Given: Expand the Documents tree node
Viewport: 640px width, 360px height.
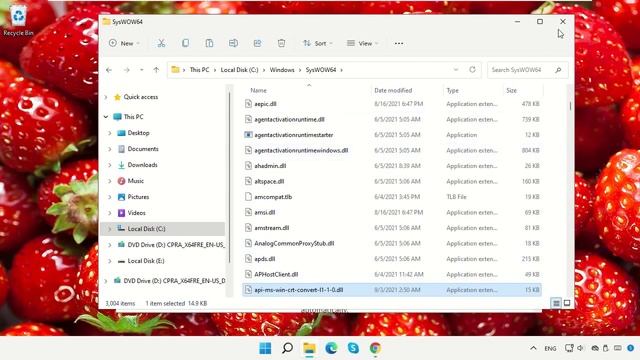Looking at the screenshot, I should pyautogui.click(x=110, y=149).
